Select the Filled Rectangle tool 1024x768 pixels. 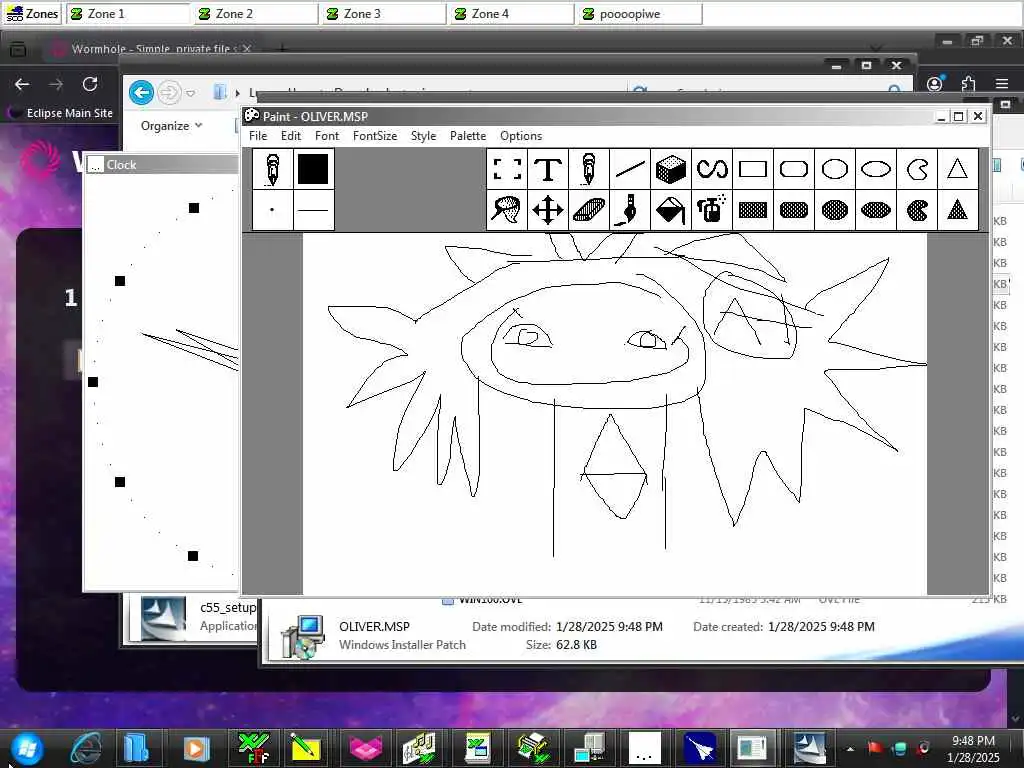pos(752,210)
